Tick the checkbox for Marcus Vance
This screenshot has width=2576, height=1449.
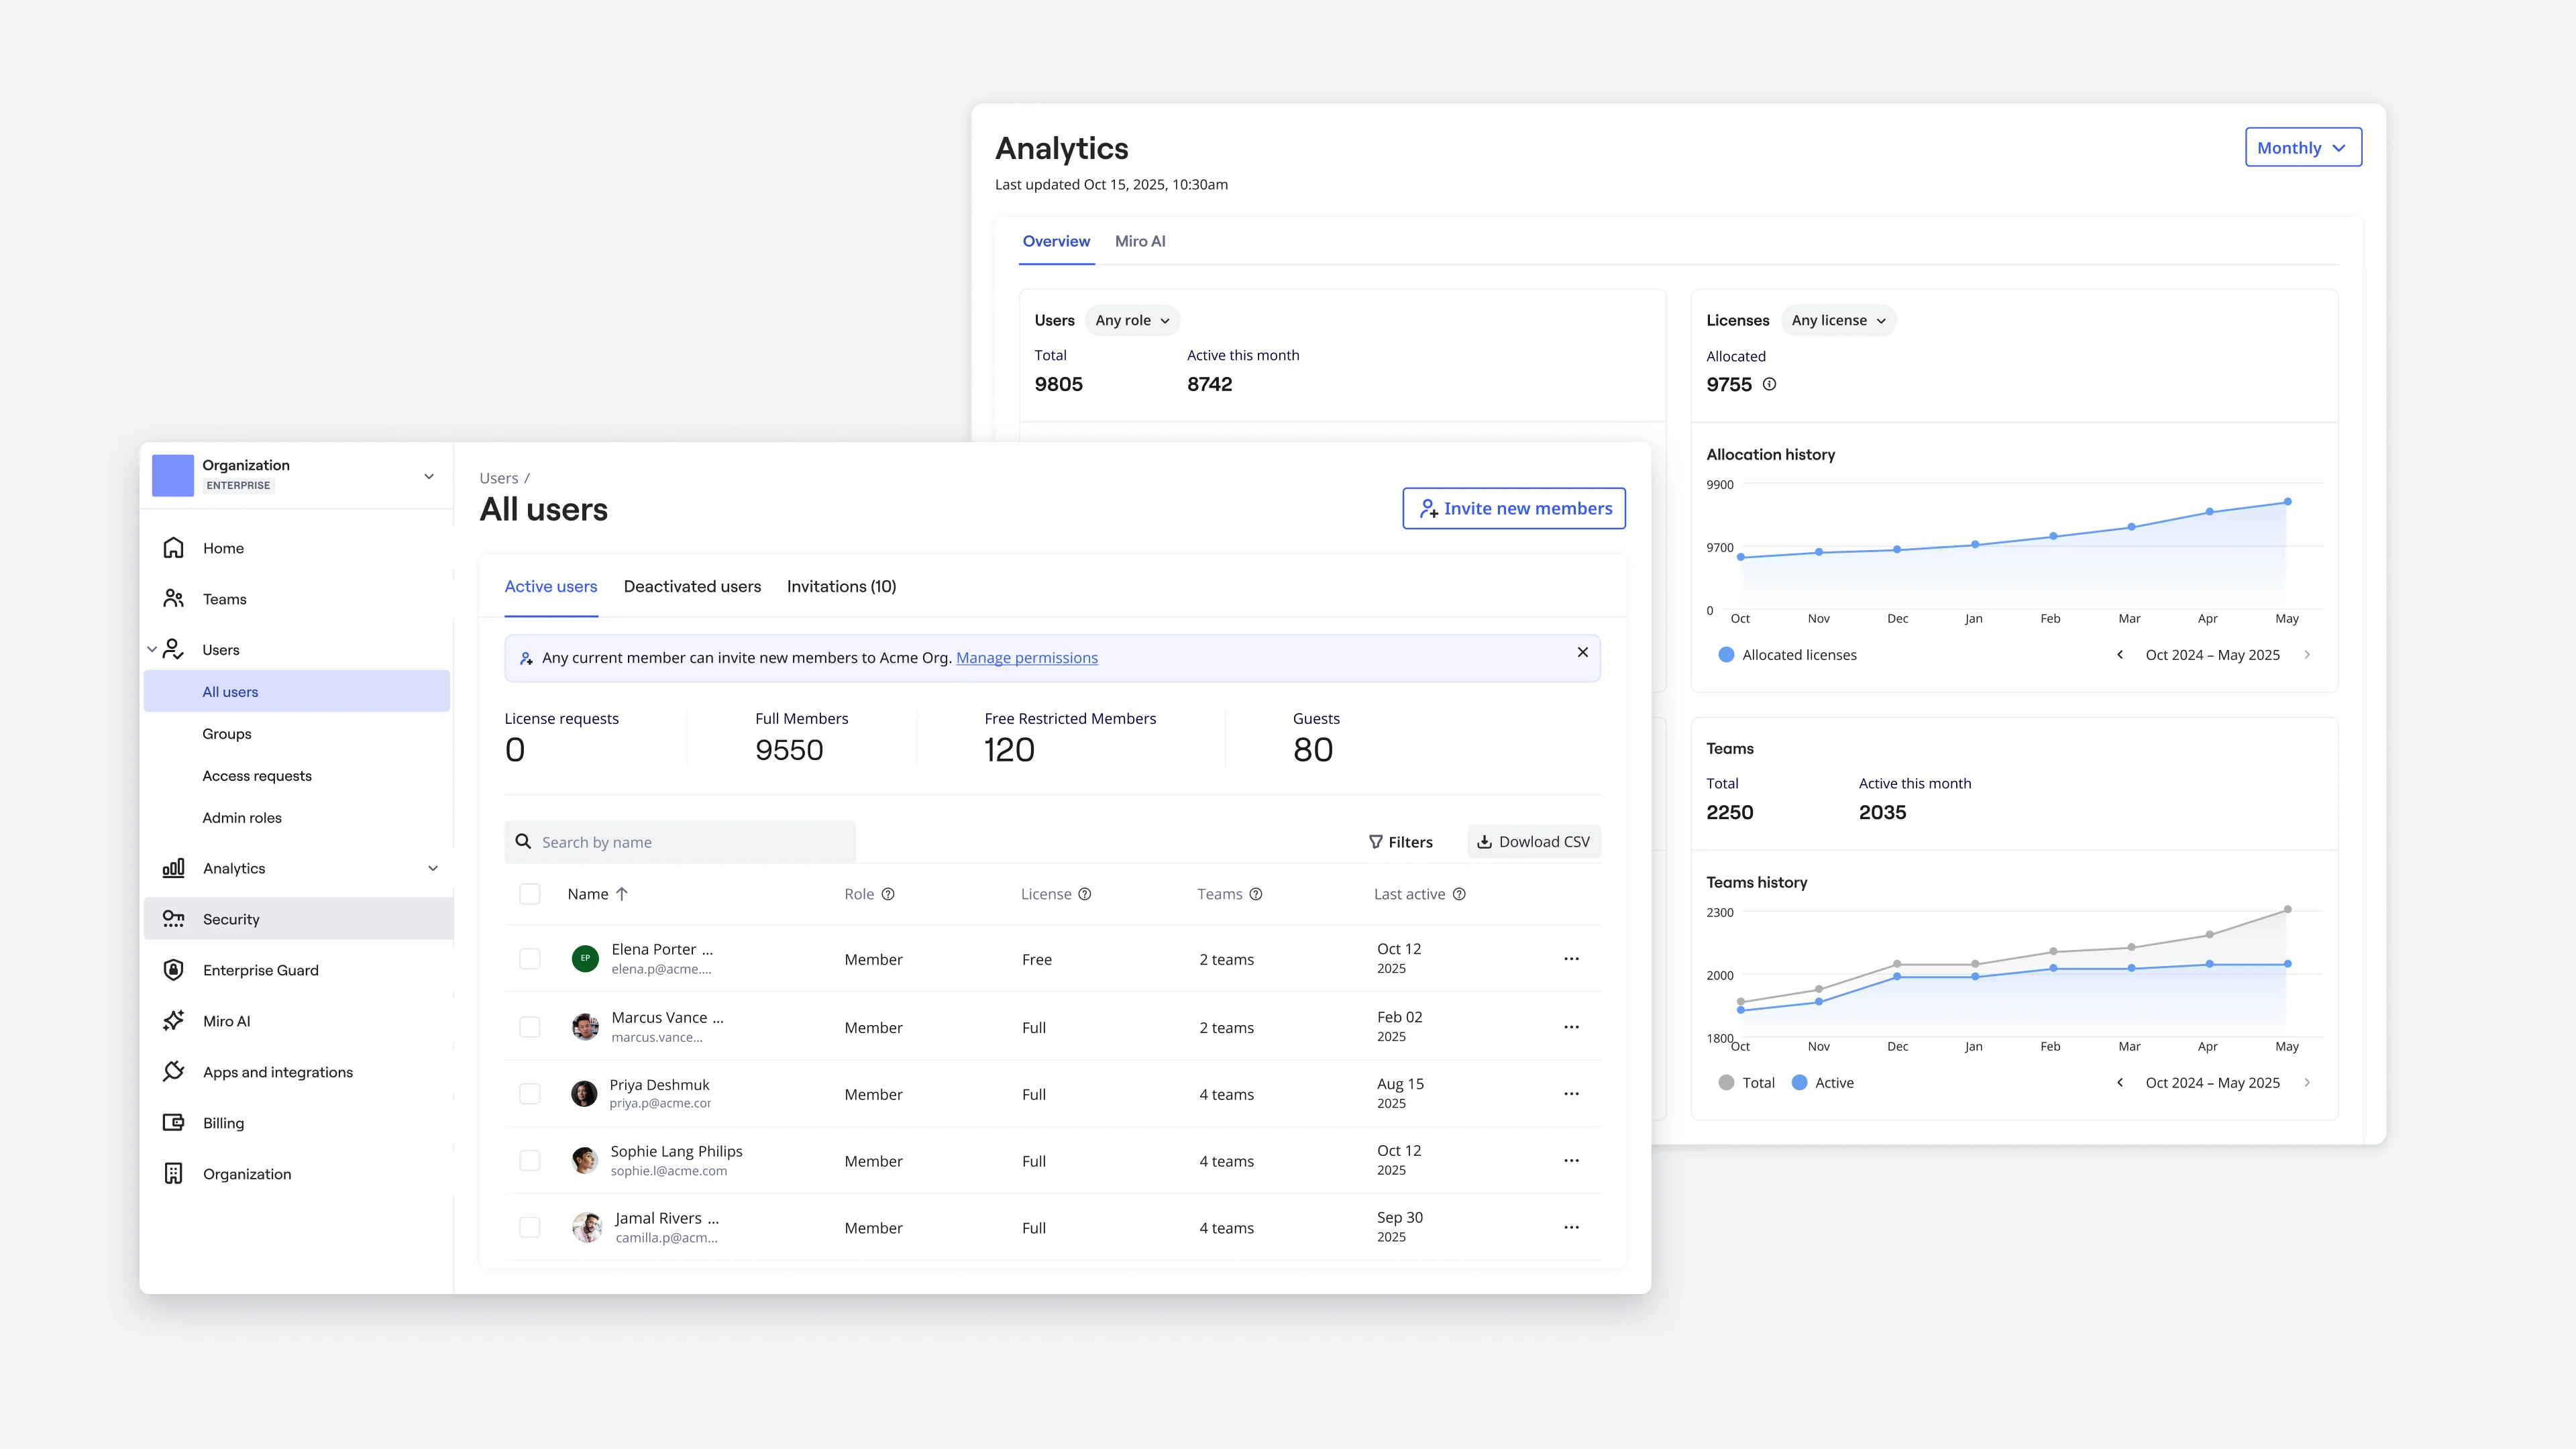[530, 1027]
